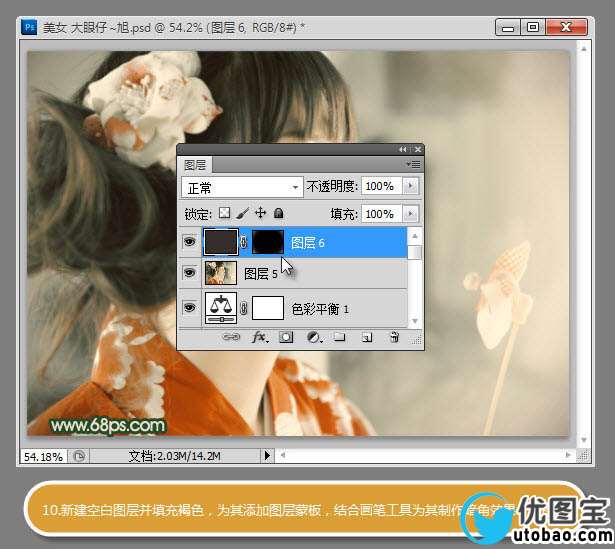Click the color balance scales adjustment icon
Image resolution: width=615 pixels, height=549 pixels.
[221, 308]
